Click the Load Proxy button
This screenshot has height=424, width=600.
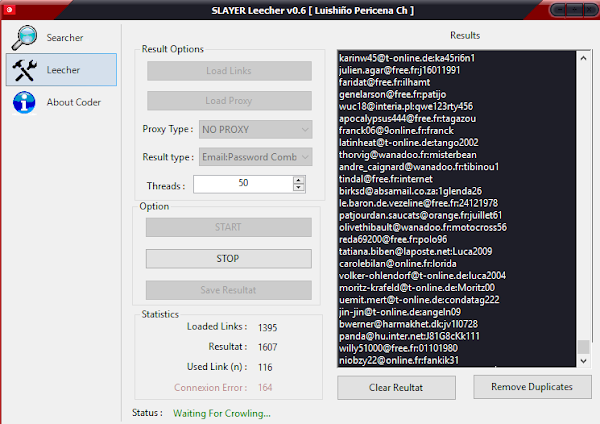click(x=229, y=101)
